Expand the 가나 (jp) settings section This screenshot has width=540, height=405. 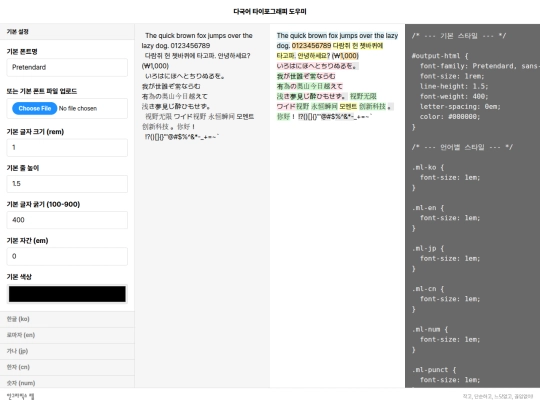[x=67, y=351]
